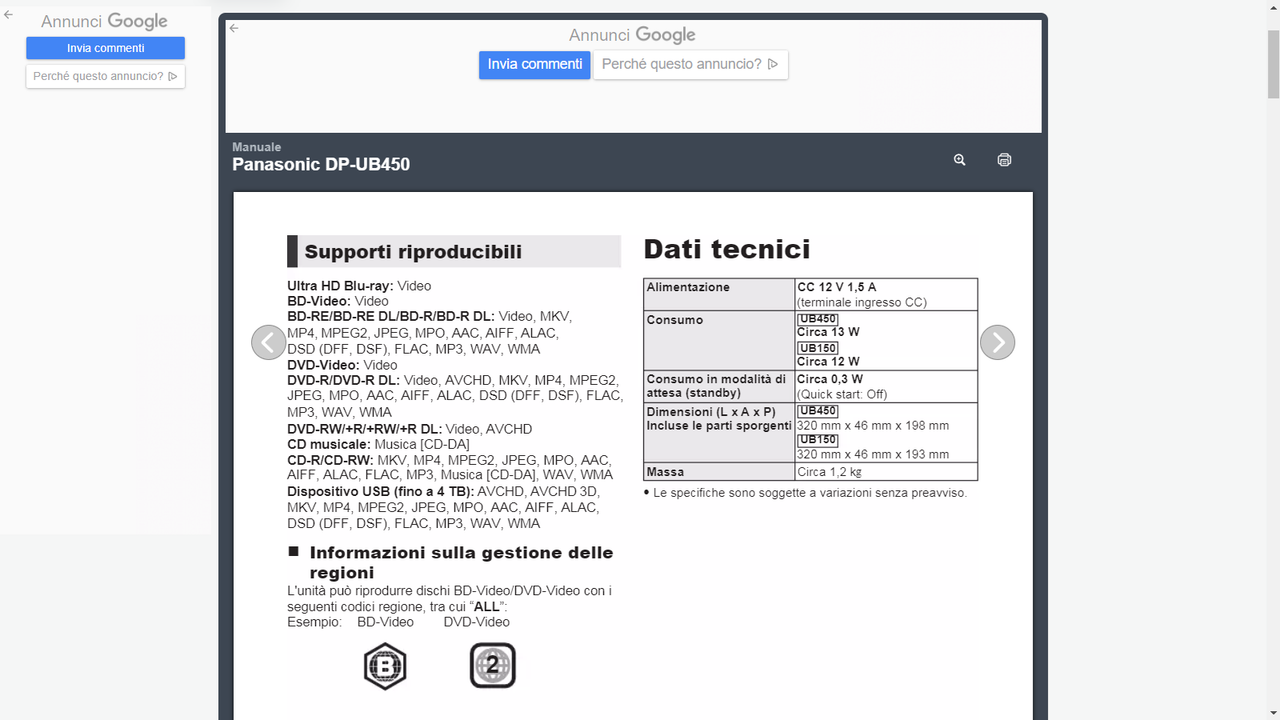Click 'BD-Video:' line in supported media

pos(338,301)
